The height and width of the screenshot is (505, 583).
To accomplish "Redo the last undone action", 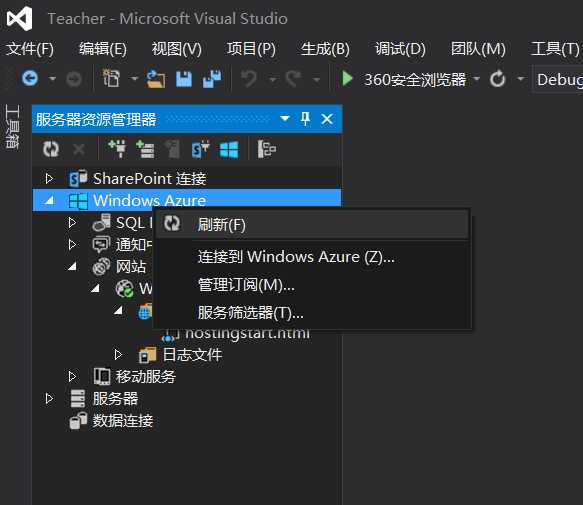I will coord(293,79).
